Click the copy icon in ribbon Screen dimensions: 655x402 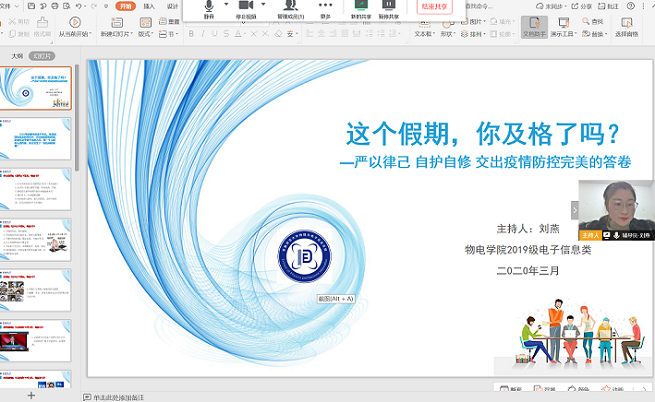pyautogui.click(x=13, y=34)
